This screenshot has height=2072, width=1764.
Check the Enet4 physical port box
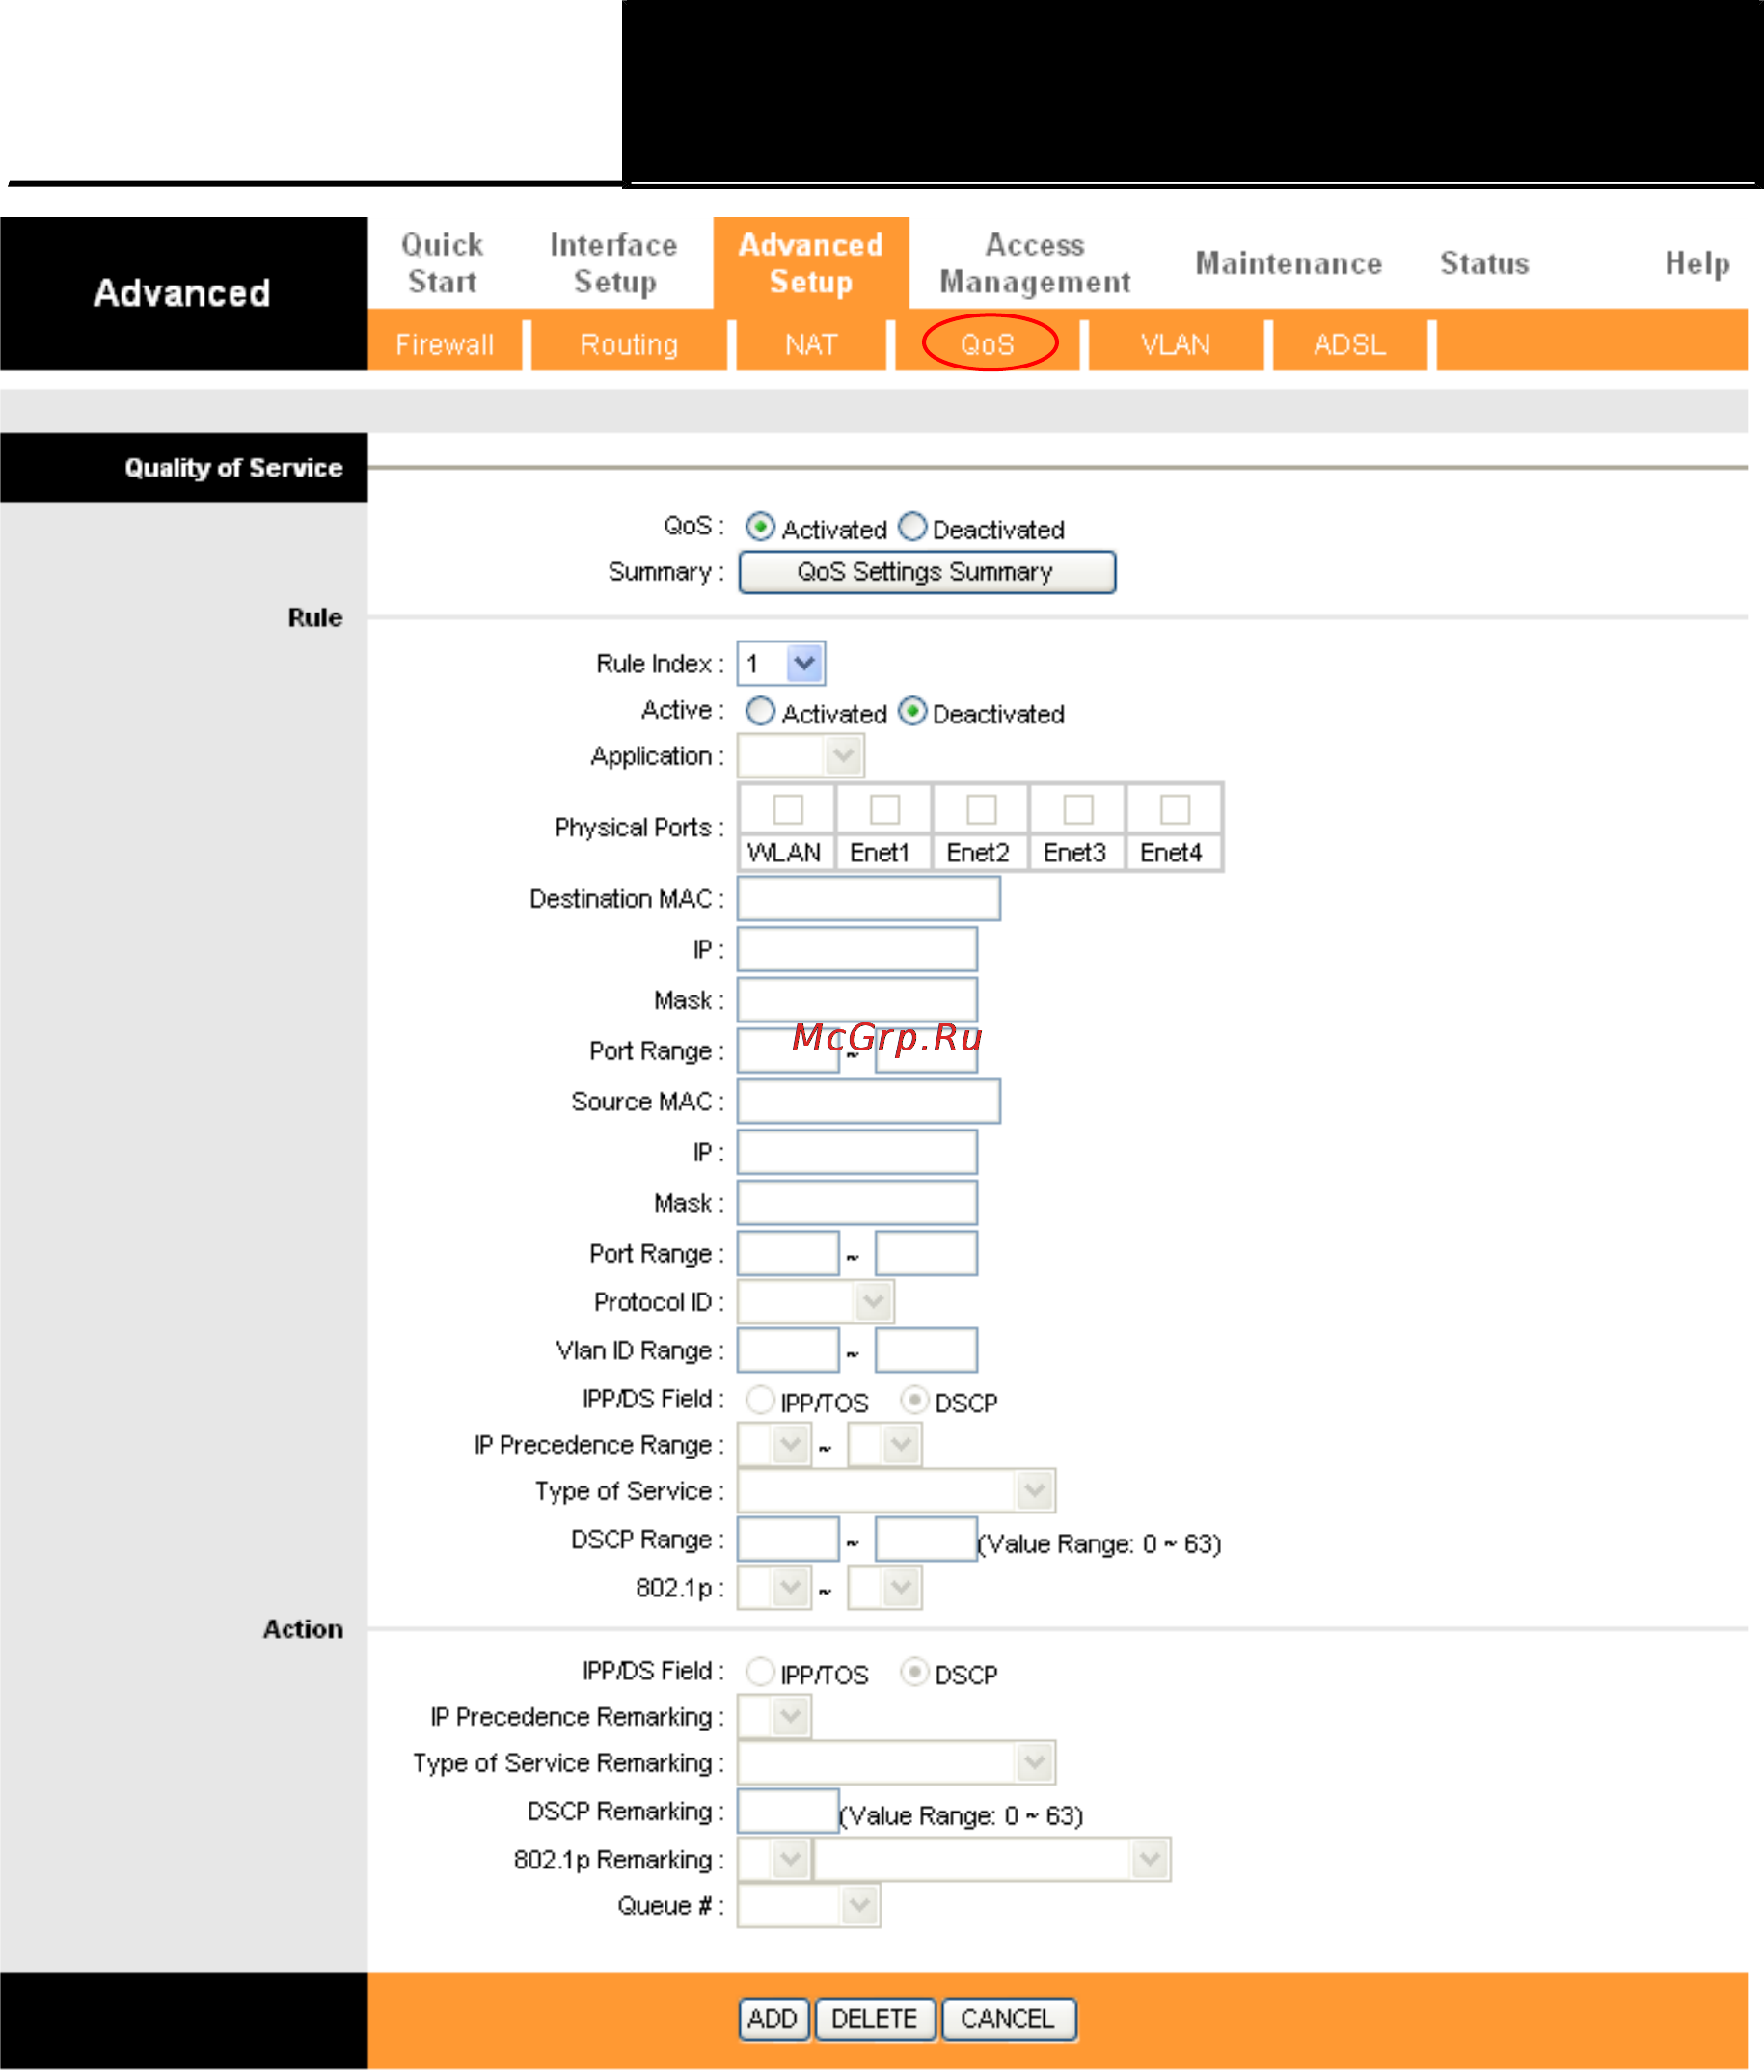pos(1174,809)
